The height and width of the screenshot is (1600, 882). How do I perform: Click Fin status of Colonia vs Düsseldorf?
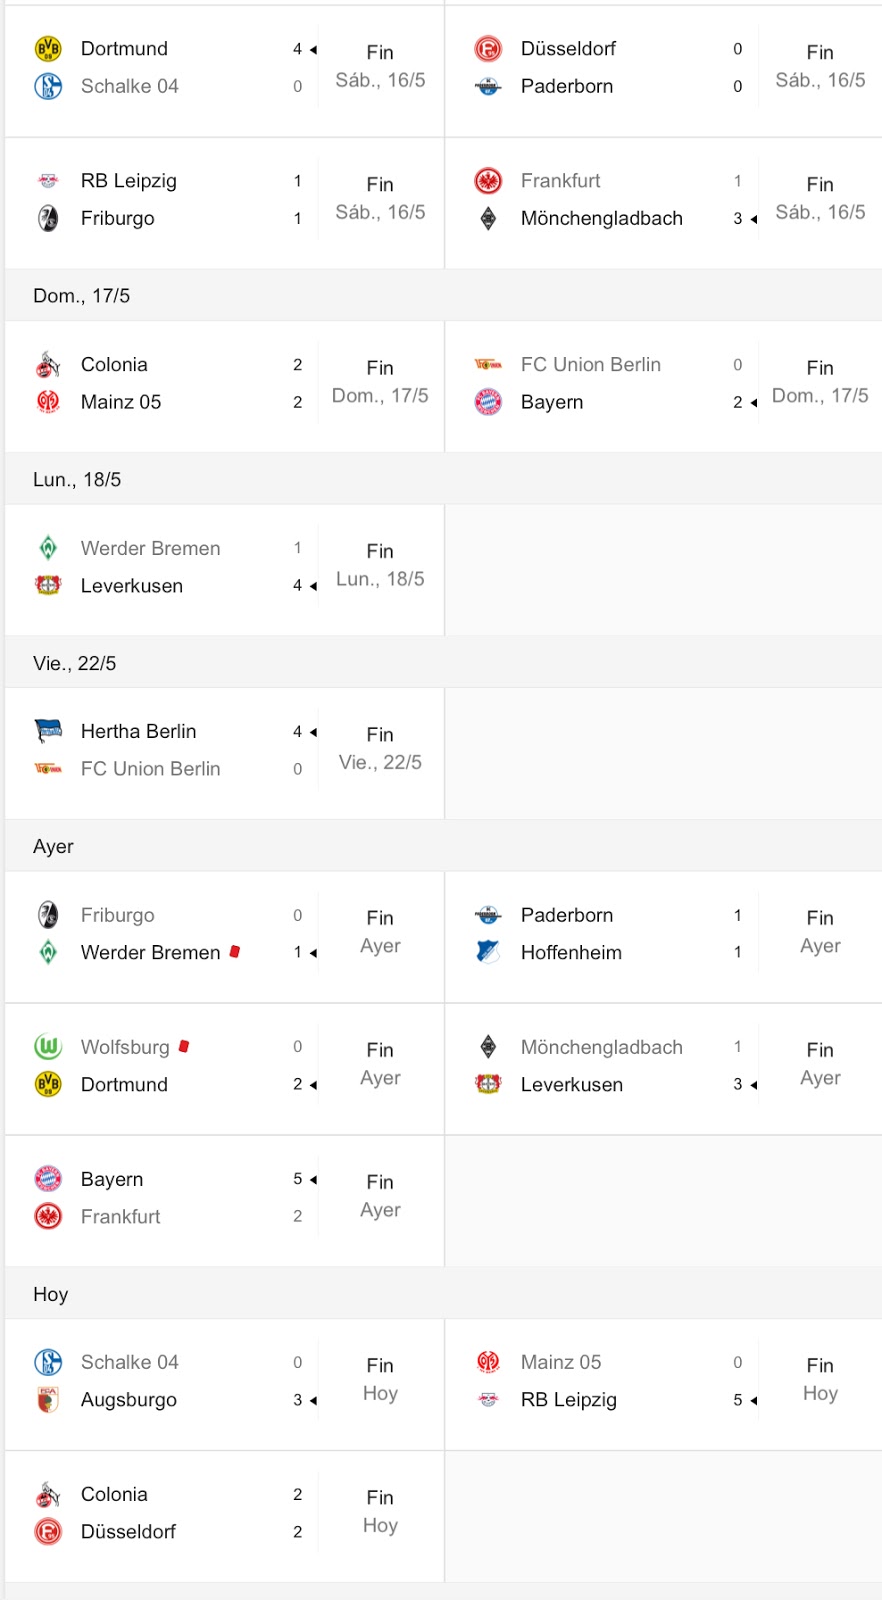click(x=380, y=1498)
